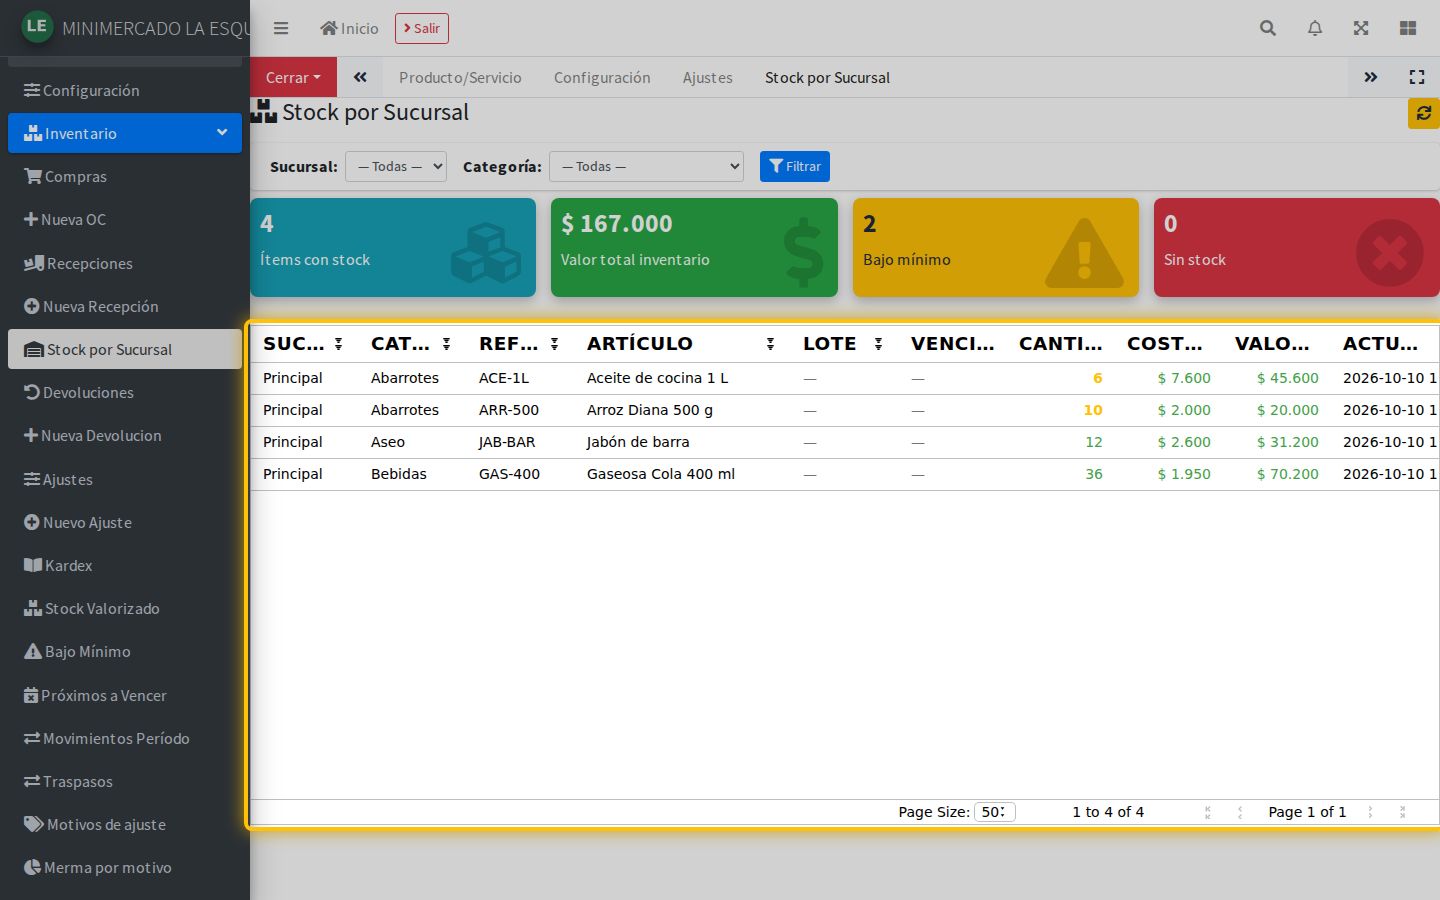
Task: Open Traspasos in the sidebar
Action: tap(125, 781)
